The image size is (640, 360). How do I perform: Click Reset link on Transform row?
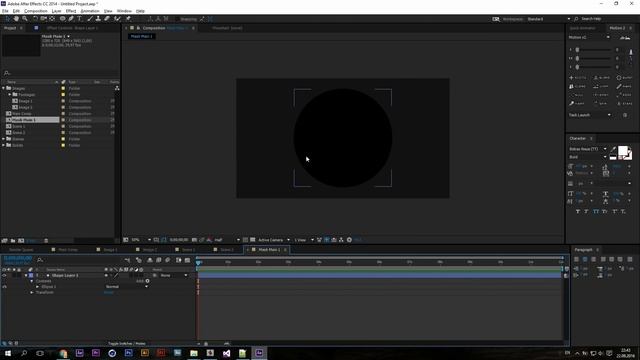[109, 292]
